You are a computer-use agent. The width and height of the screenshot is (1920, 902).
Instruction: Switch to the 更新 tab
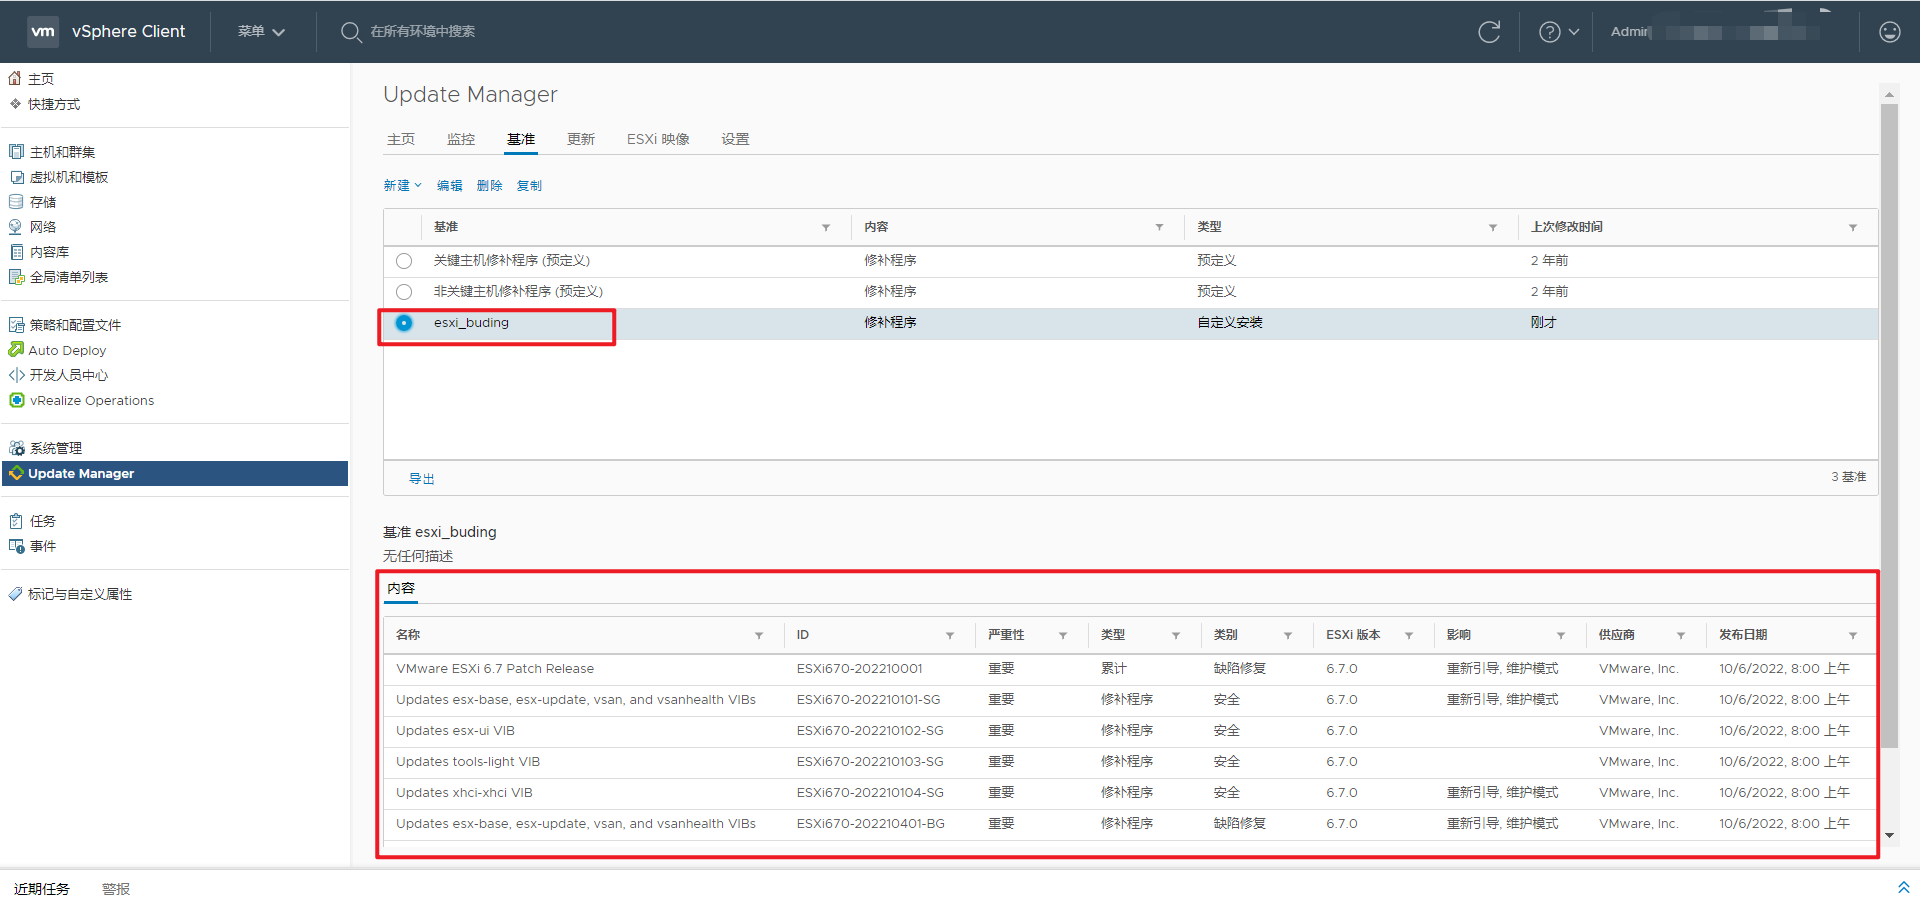(581, 139)
